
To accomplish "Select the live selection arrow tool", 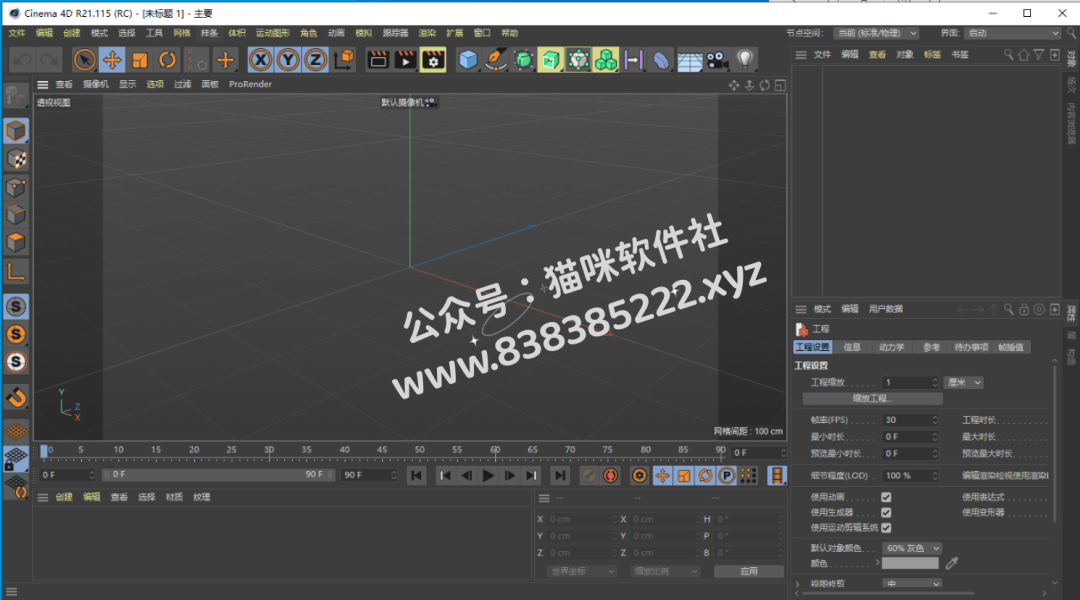I will 84,60.
